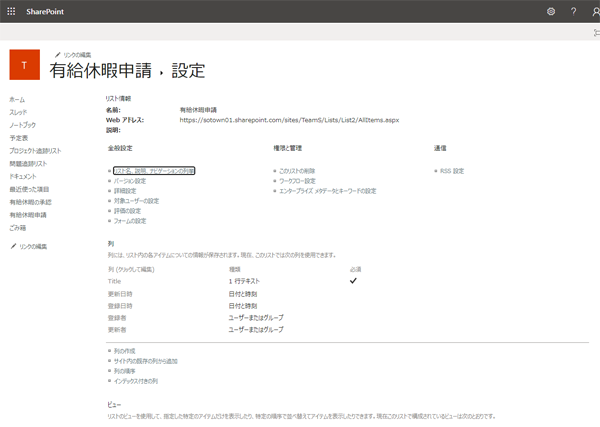This screenshot has width=600, height=427.
Task: Open 評価の設定
Action: pos(127,211)
